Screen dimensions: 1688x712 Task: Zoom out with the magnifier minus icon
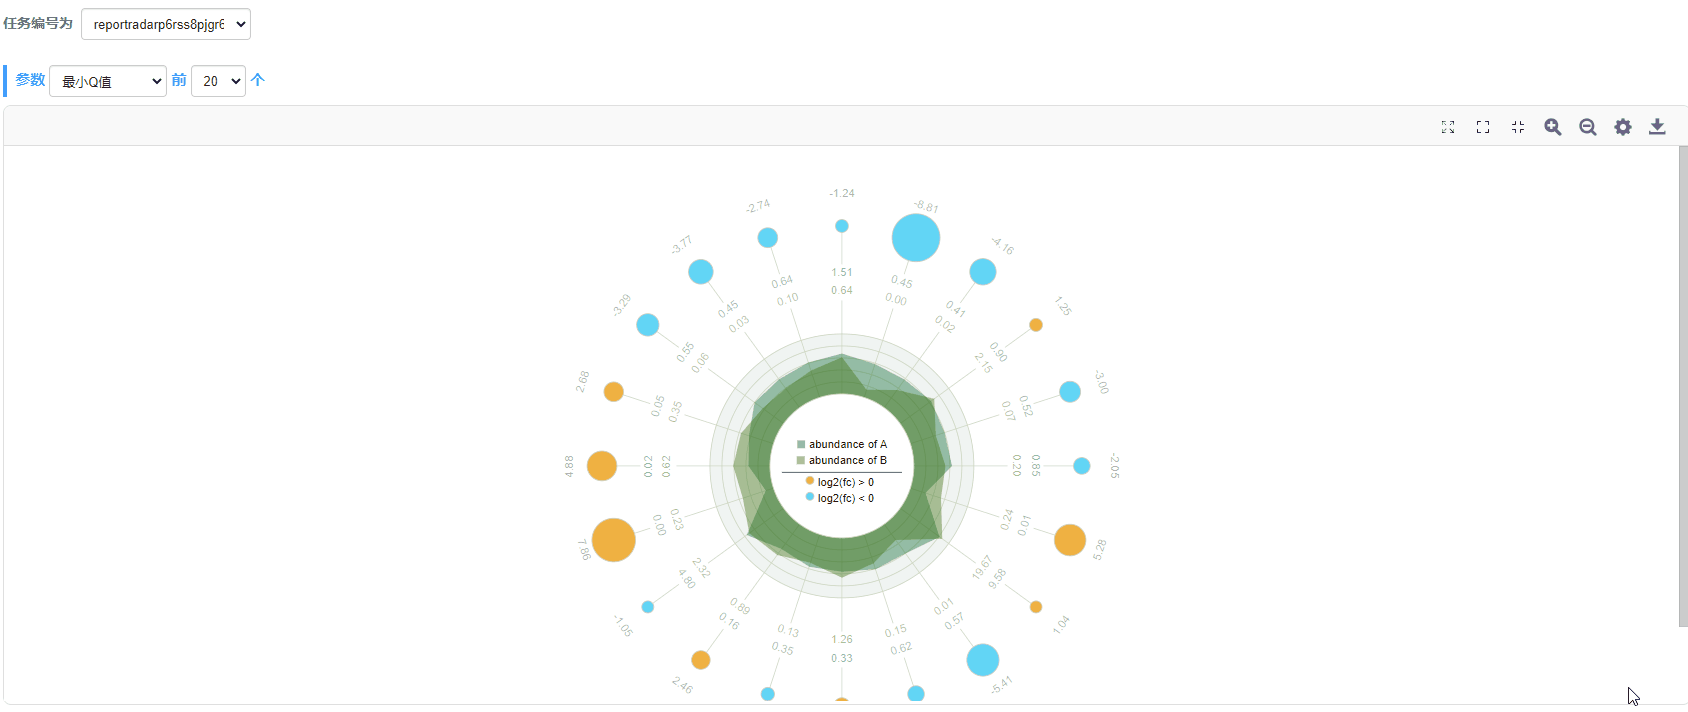point(1588,127)
